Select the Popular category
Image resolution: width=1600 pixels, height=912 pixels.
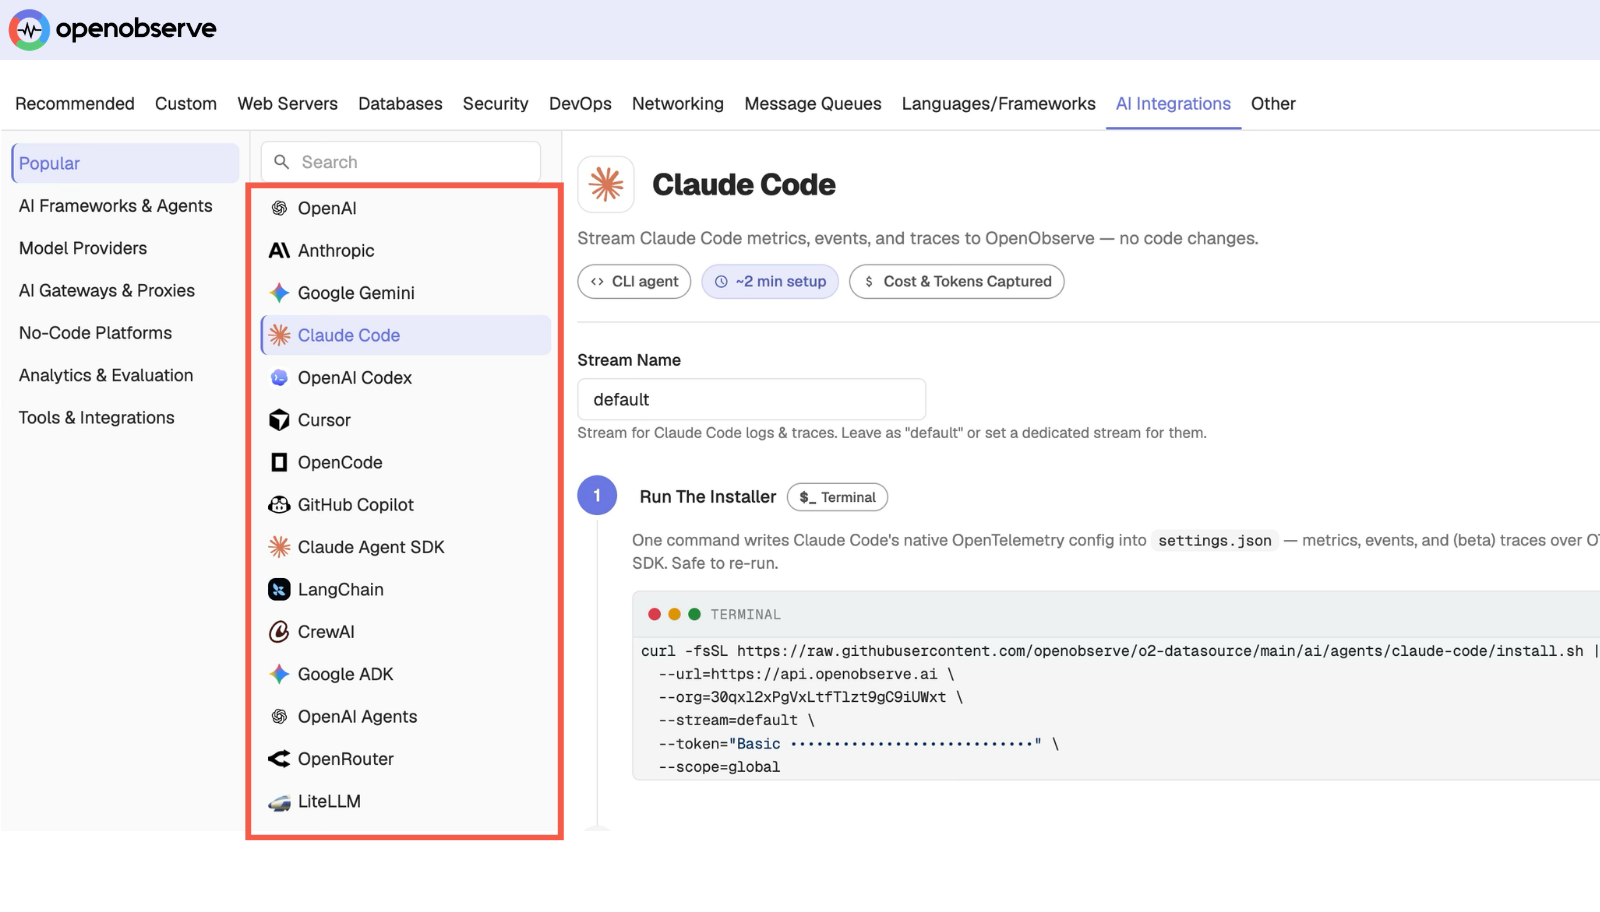[x=125, y=163]
